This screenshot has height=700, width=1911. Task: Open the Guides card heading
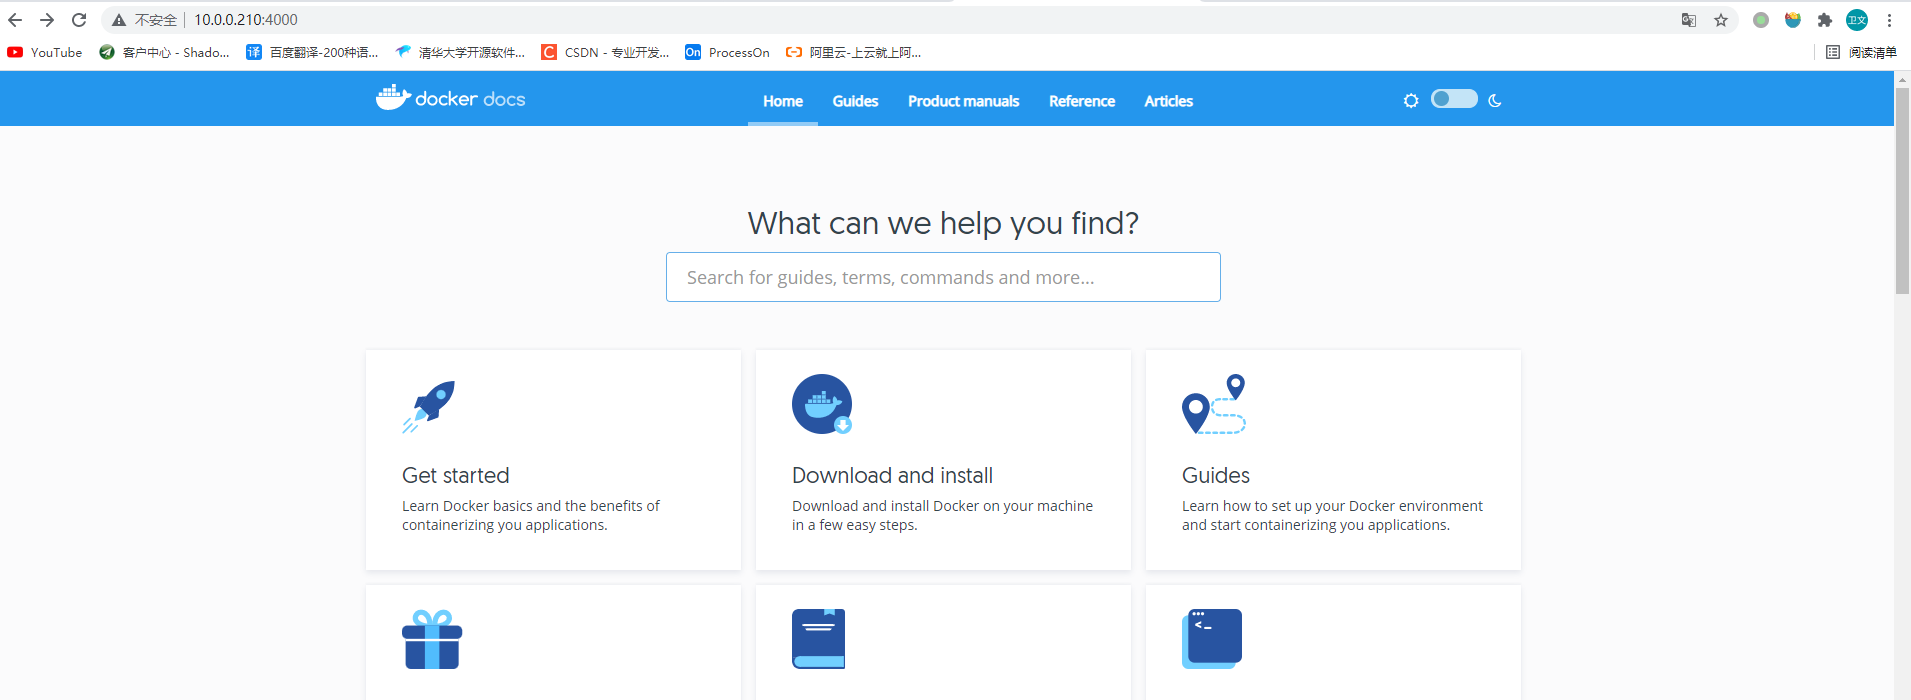point(1216,475)
